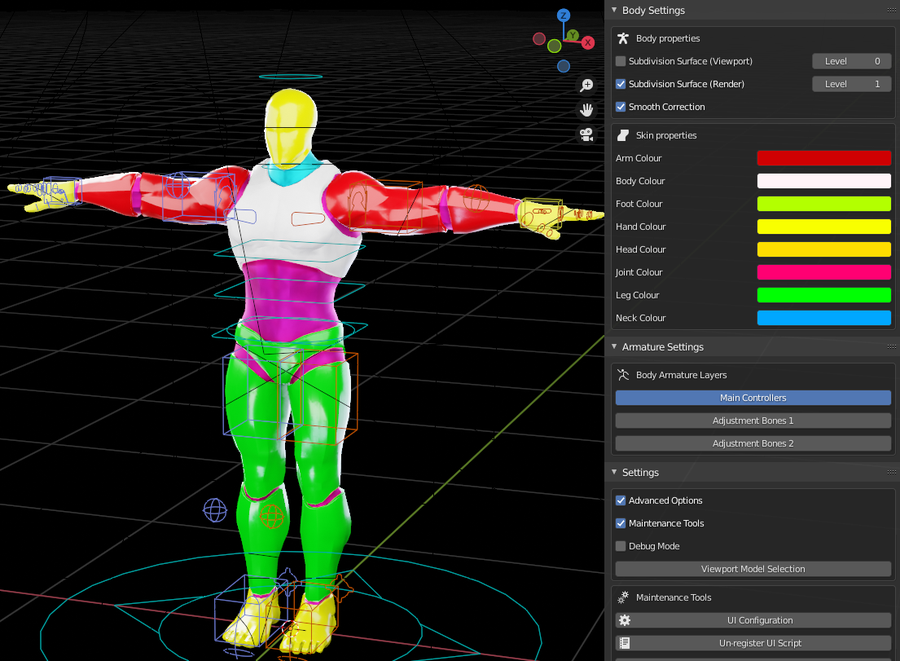This screenshot has height=661, width=900.
Task: Click Armature Settings panel drag handle
Action: 891,347
